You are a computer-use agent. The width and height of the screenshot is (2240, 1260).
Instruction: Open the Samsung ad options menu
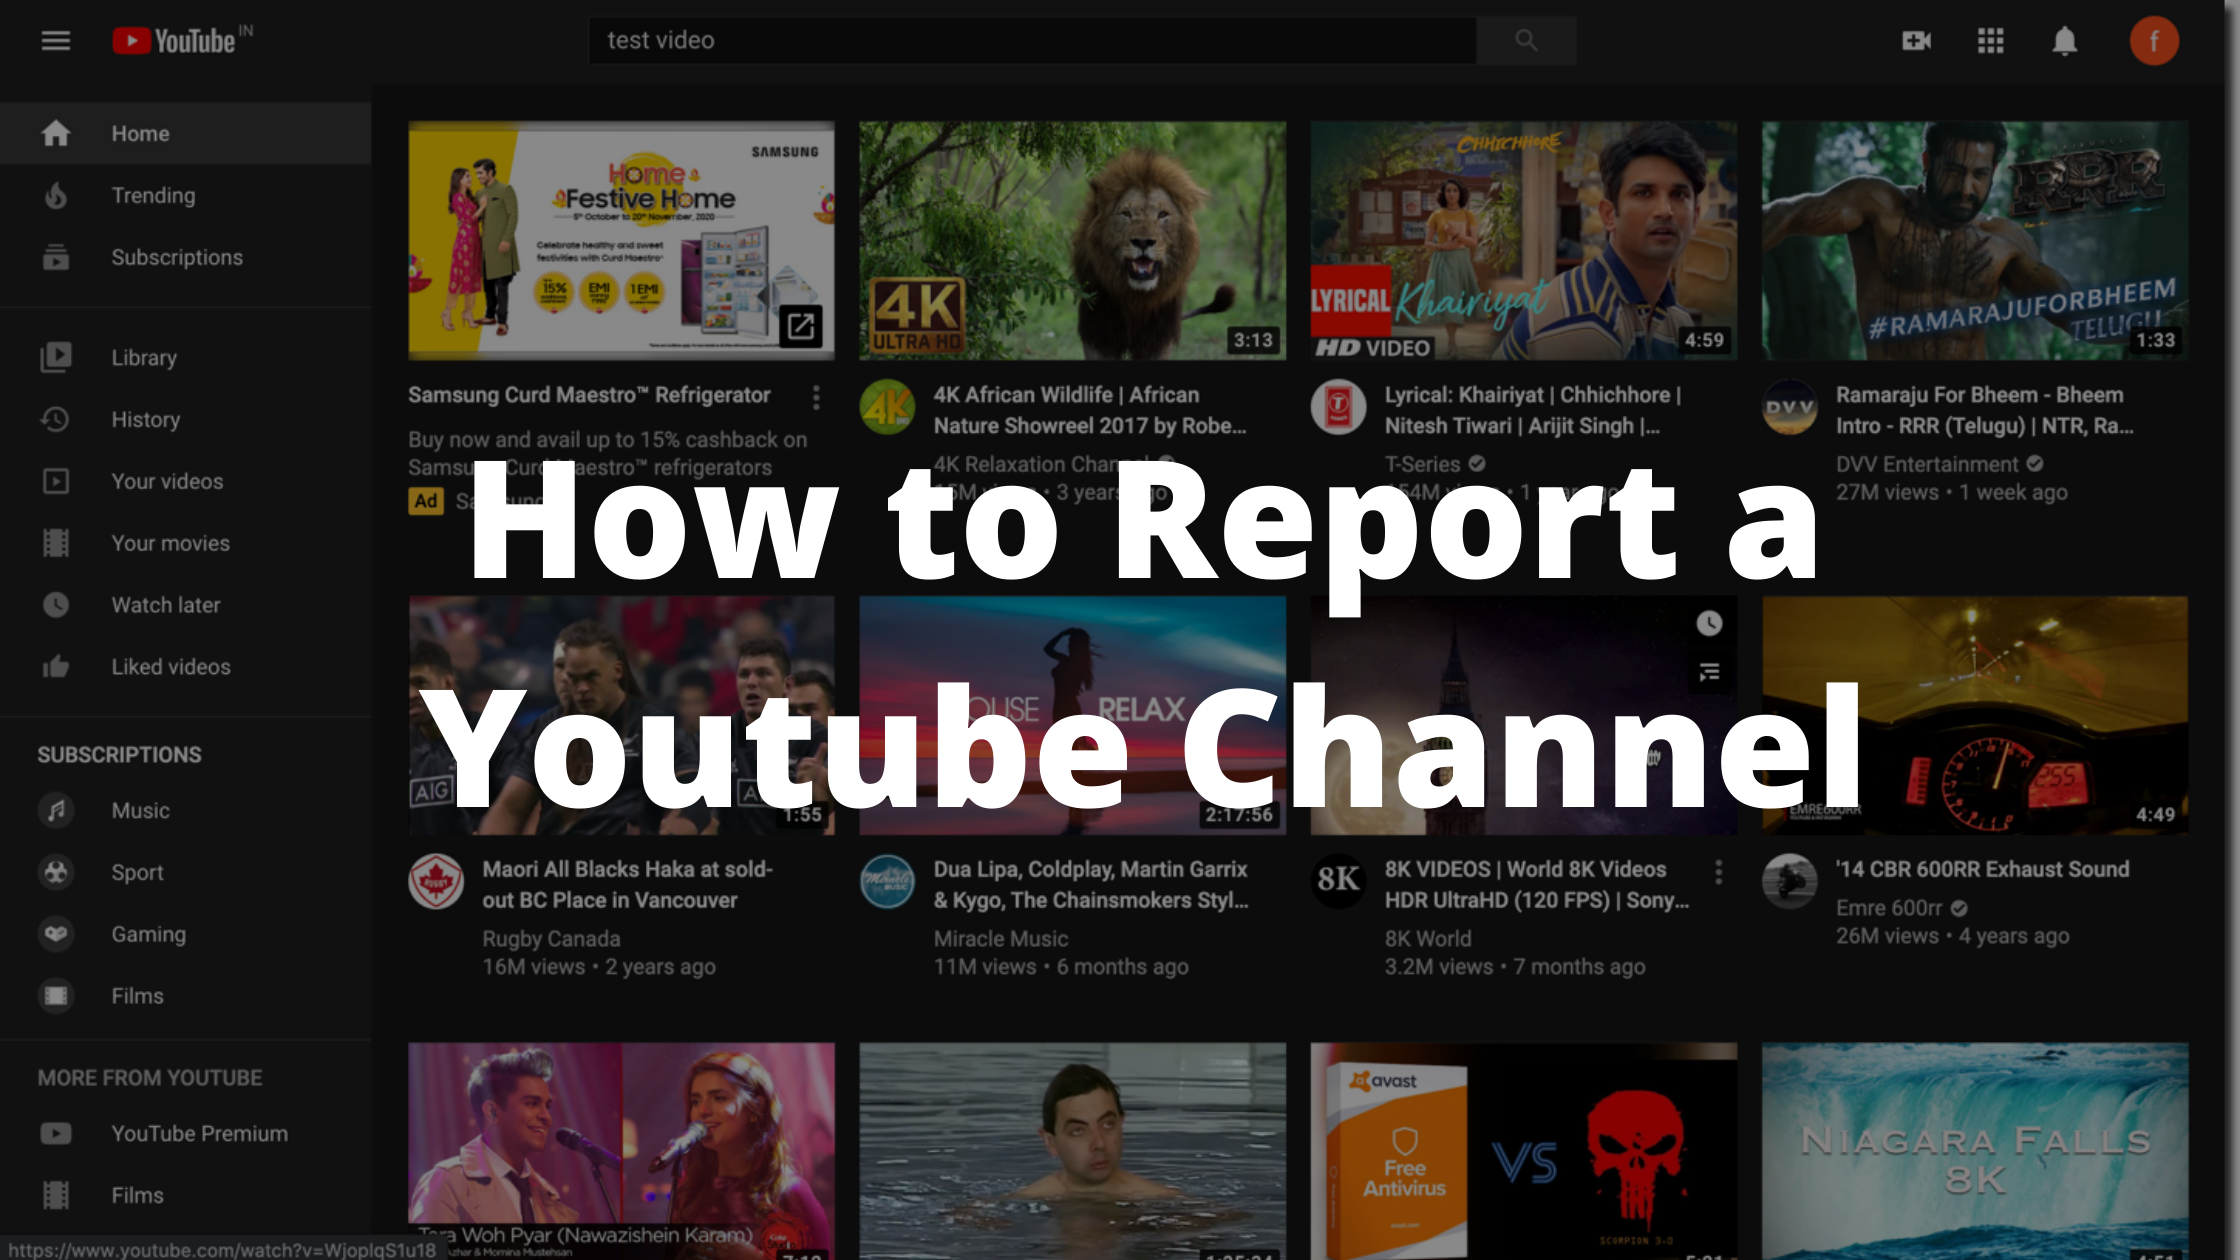pyautogui.click(x=816, y=397)
